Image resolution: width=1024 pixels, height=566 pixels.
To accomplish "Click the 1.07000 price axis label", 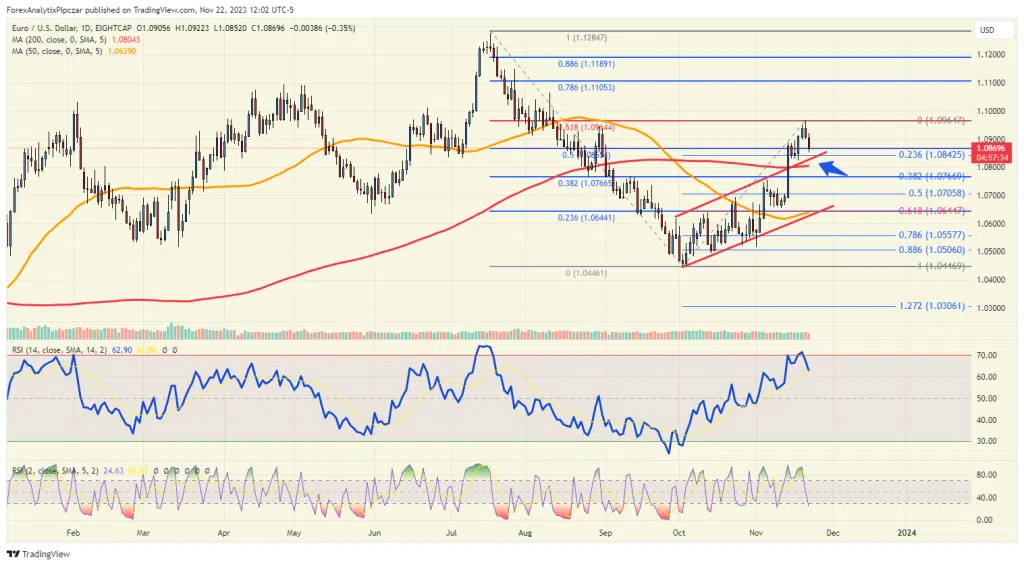I will [x=991, y=195].
